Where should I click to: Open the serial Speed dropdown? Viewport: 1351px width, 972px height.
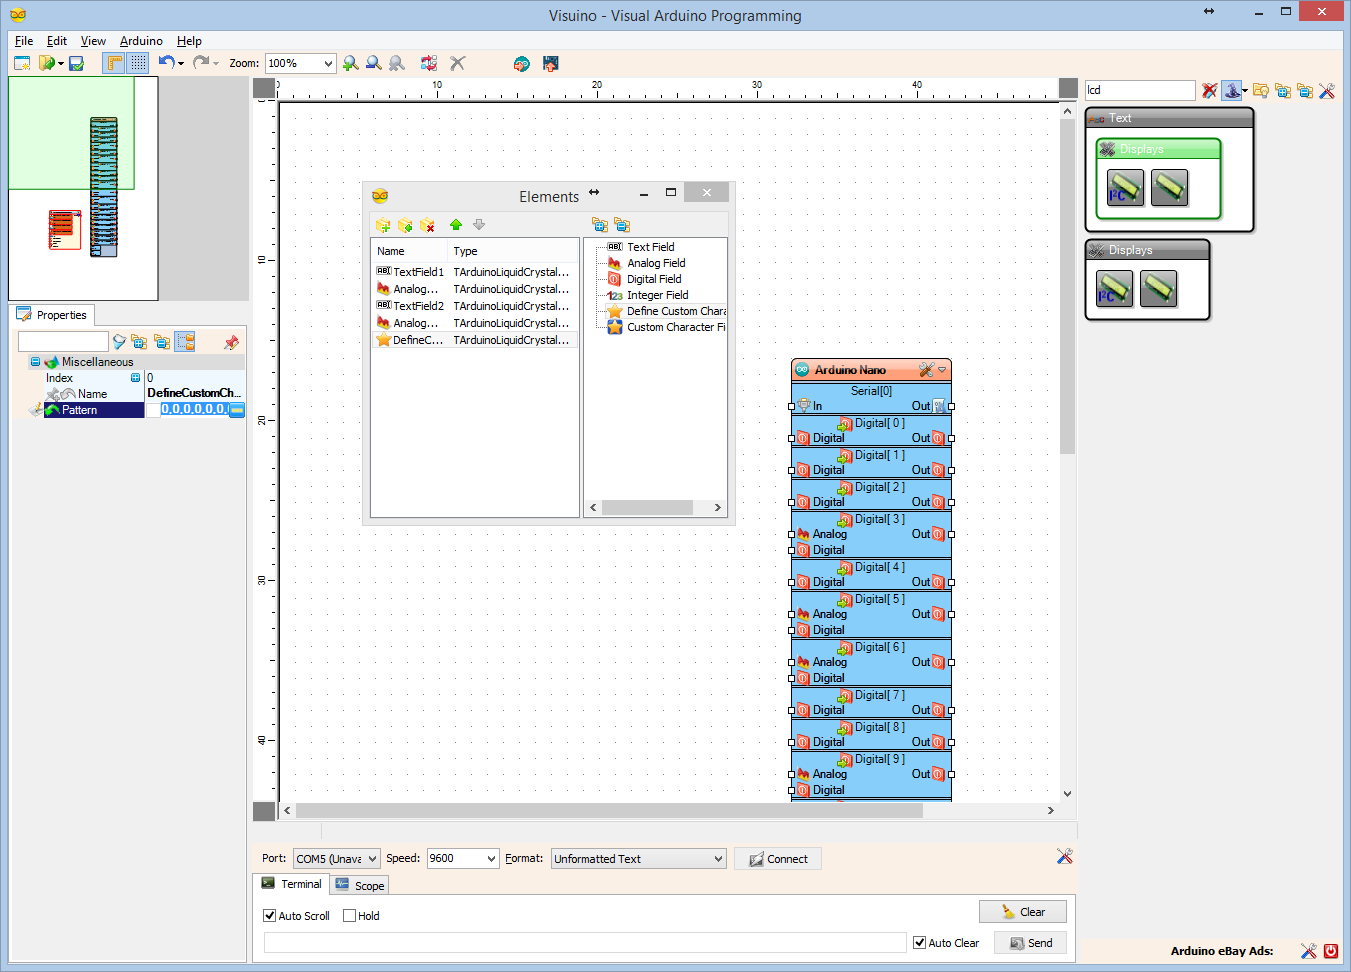click(x=490, y=859)
